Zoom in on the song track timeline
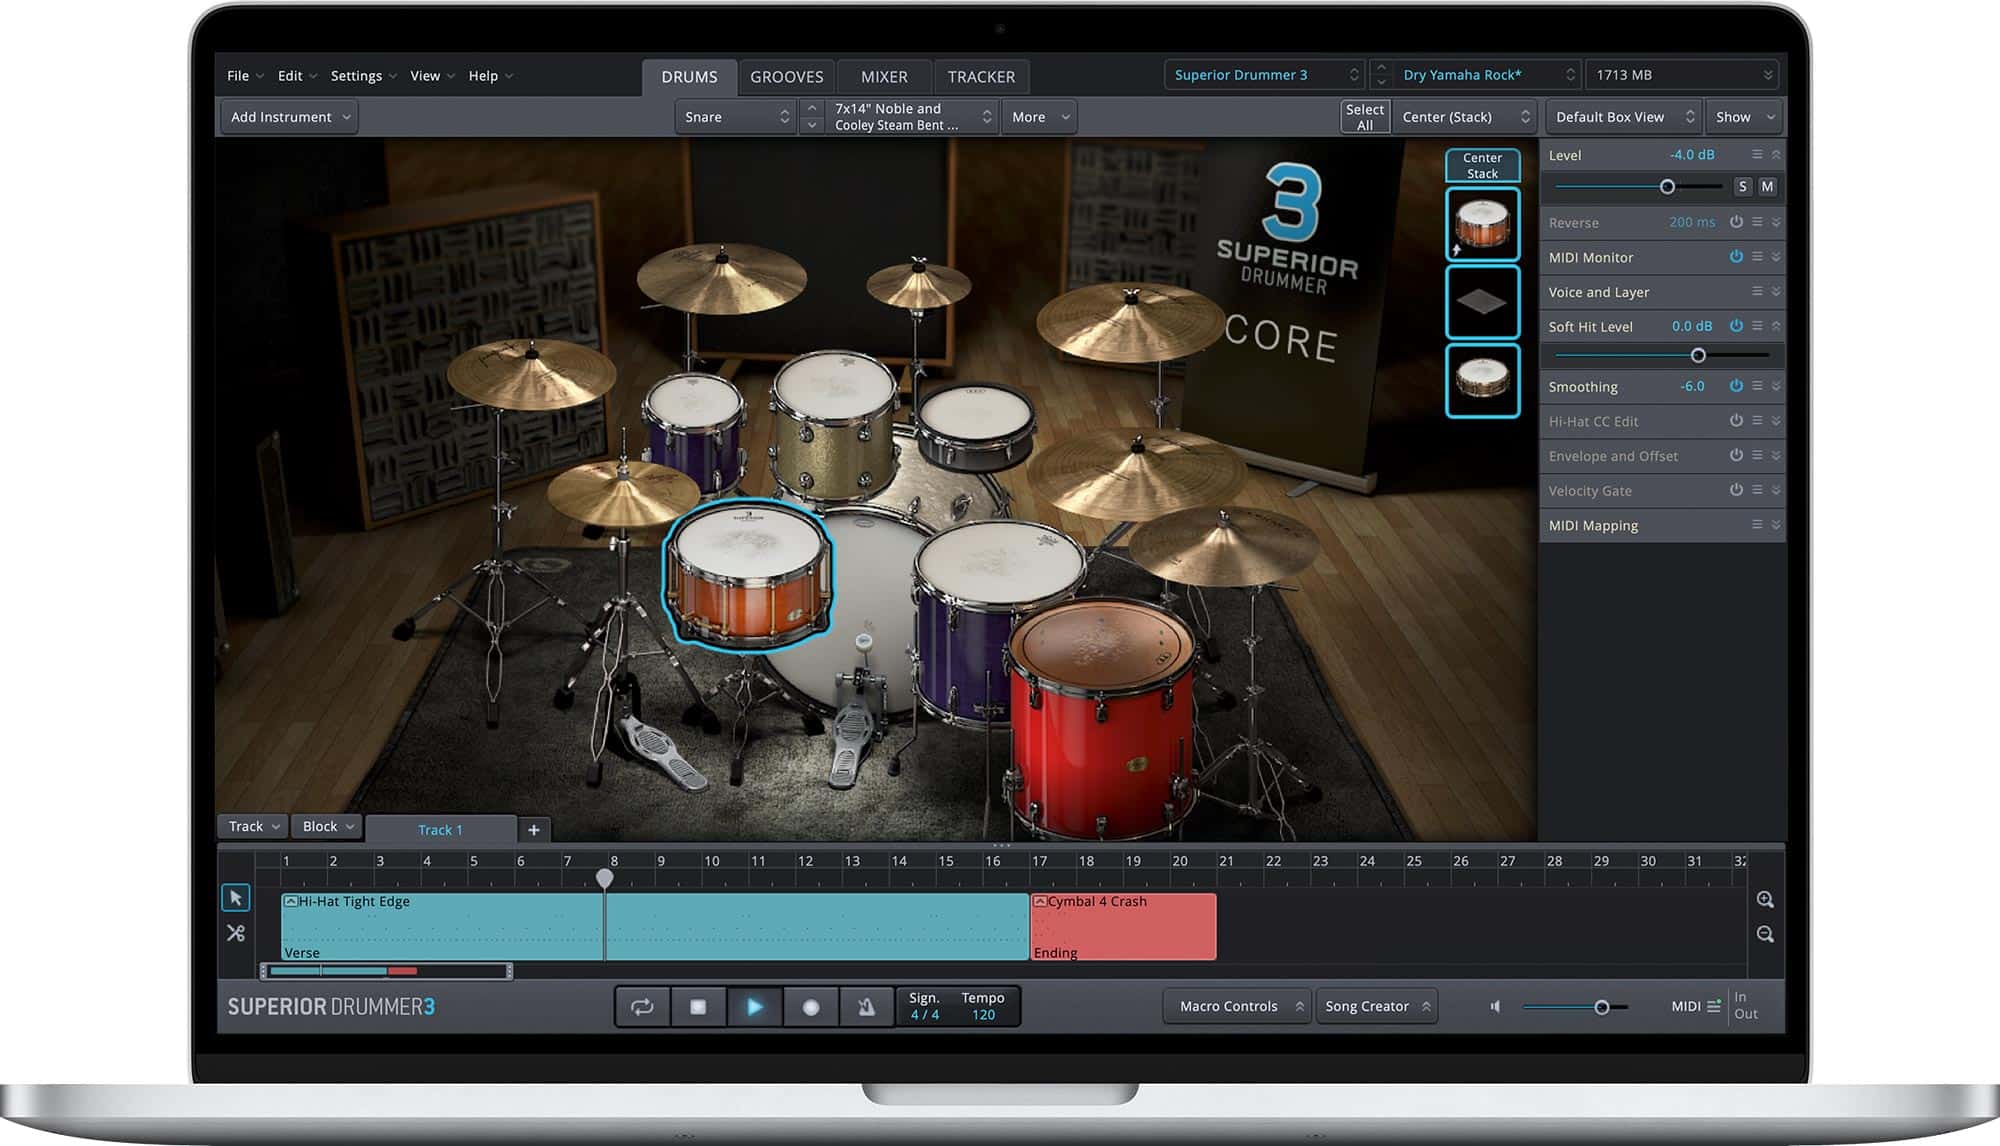2000x1146 pixels. point(1765,900)
